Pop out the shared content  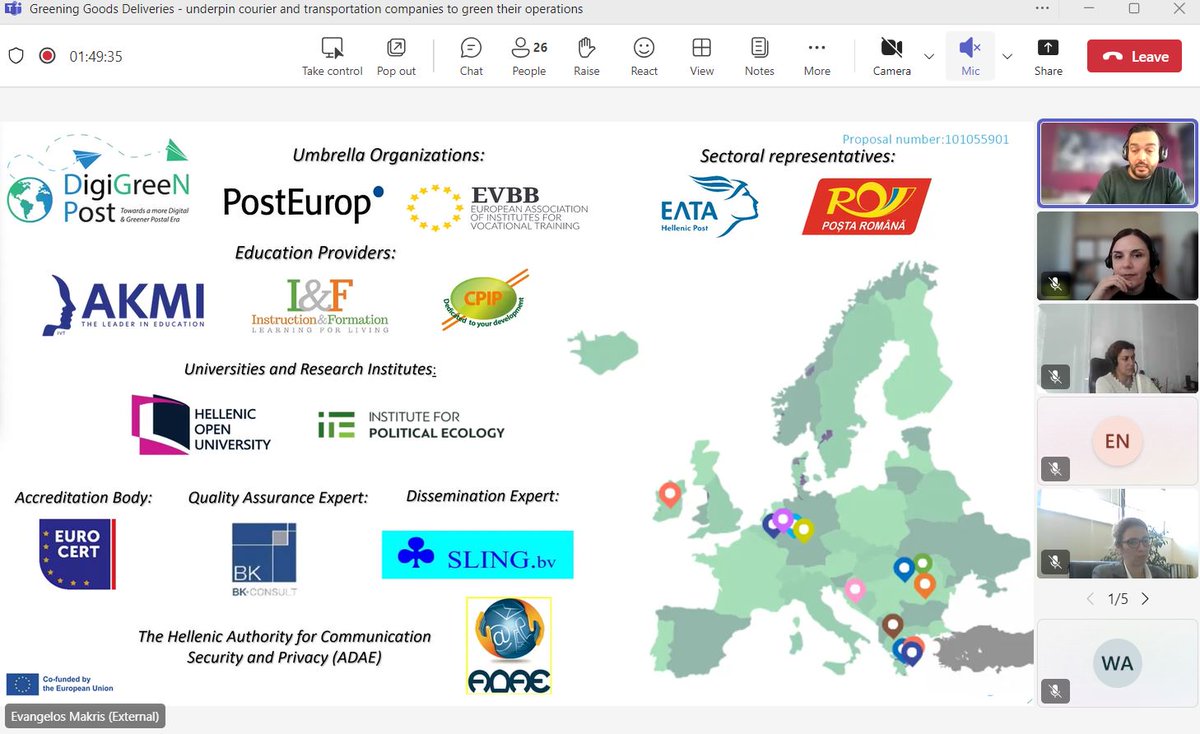pyautogui.click(x=396, y=56)
